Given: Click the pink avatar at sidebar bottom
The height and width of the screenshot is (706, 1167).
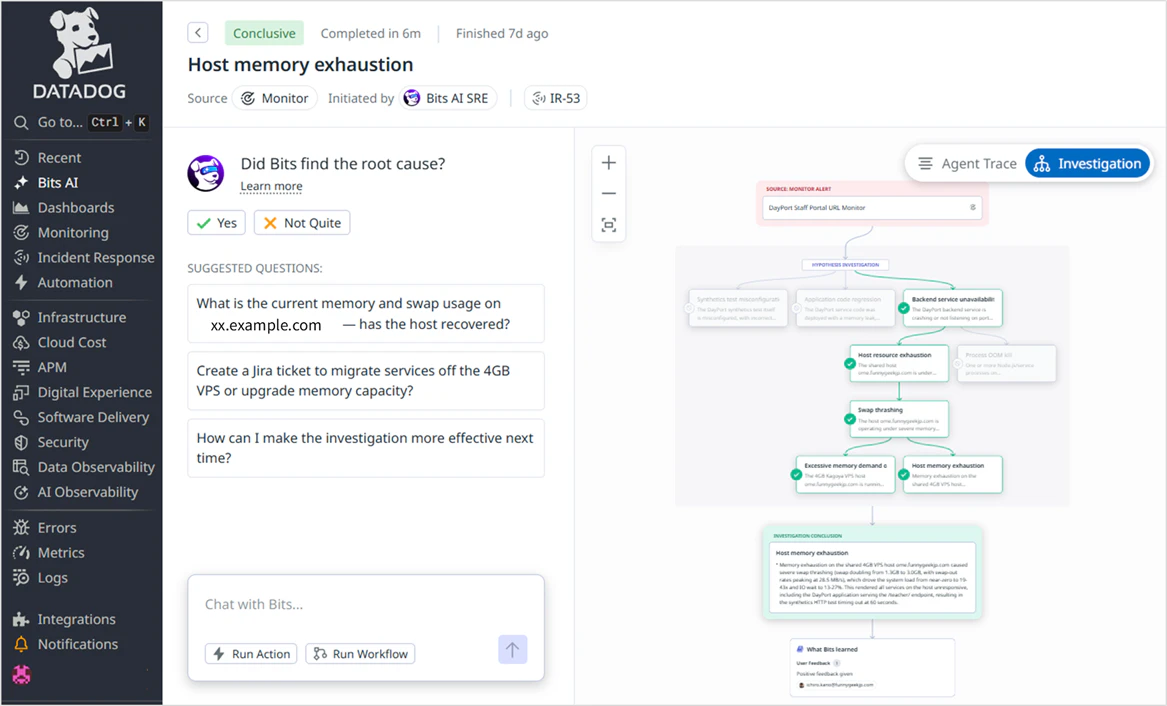Looking at the screenshot, I should click(x=22, y=675).
